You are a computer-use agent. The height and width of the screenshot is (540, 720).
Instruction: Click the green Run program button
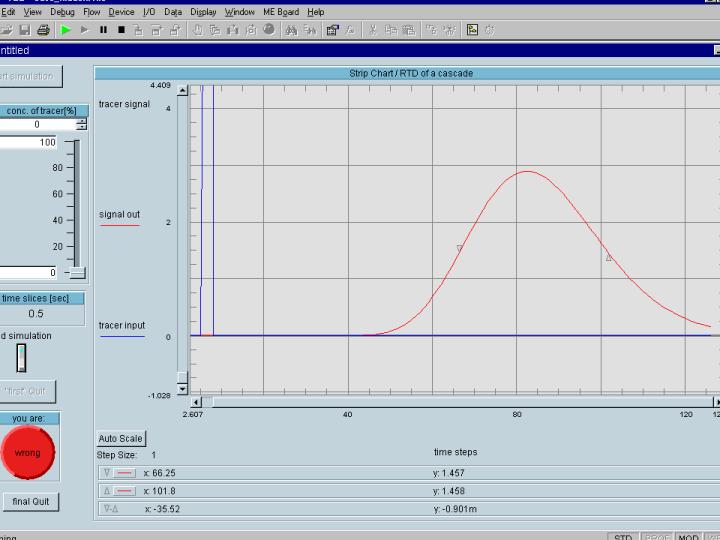[66, 30]
